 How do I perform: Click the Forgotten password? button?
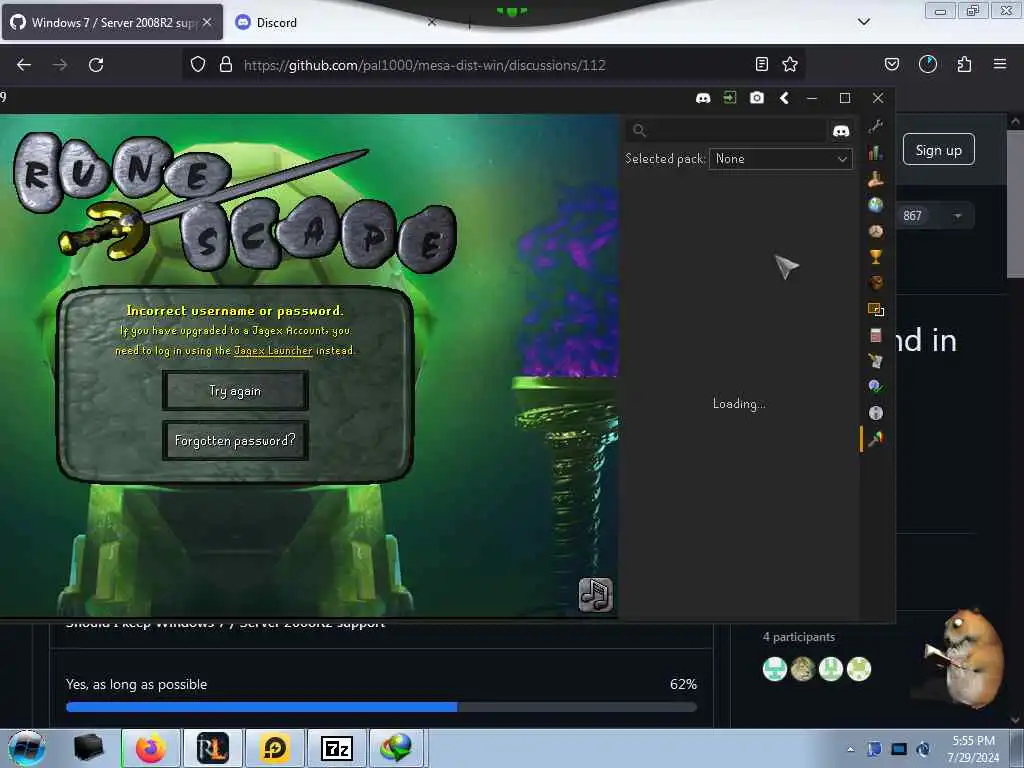(x=235, y=440)
